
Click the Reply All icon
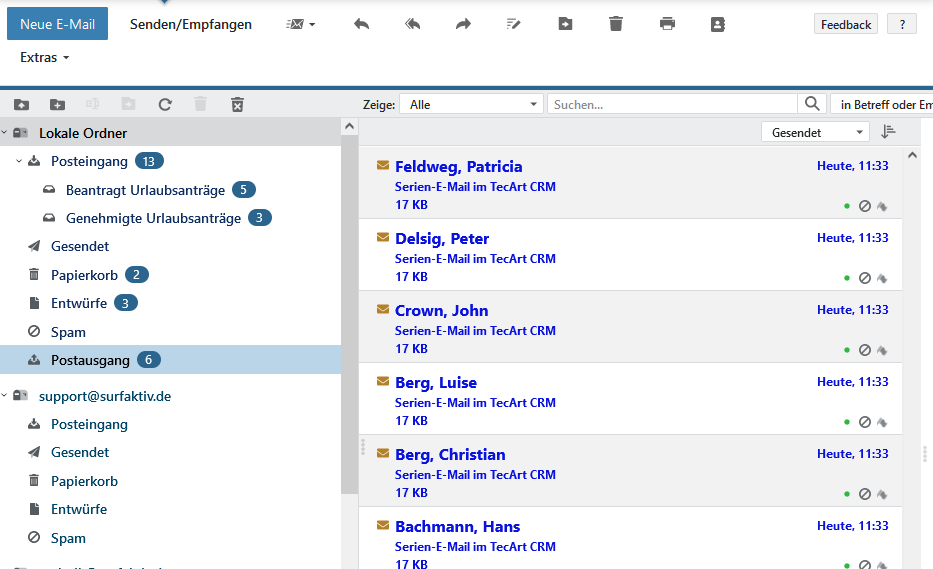[413, 24]
